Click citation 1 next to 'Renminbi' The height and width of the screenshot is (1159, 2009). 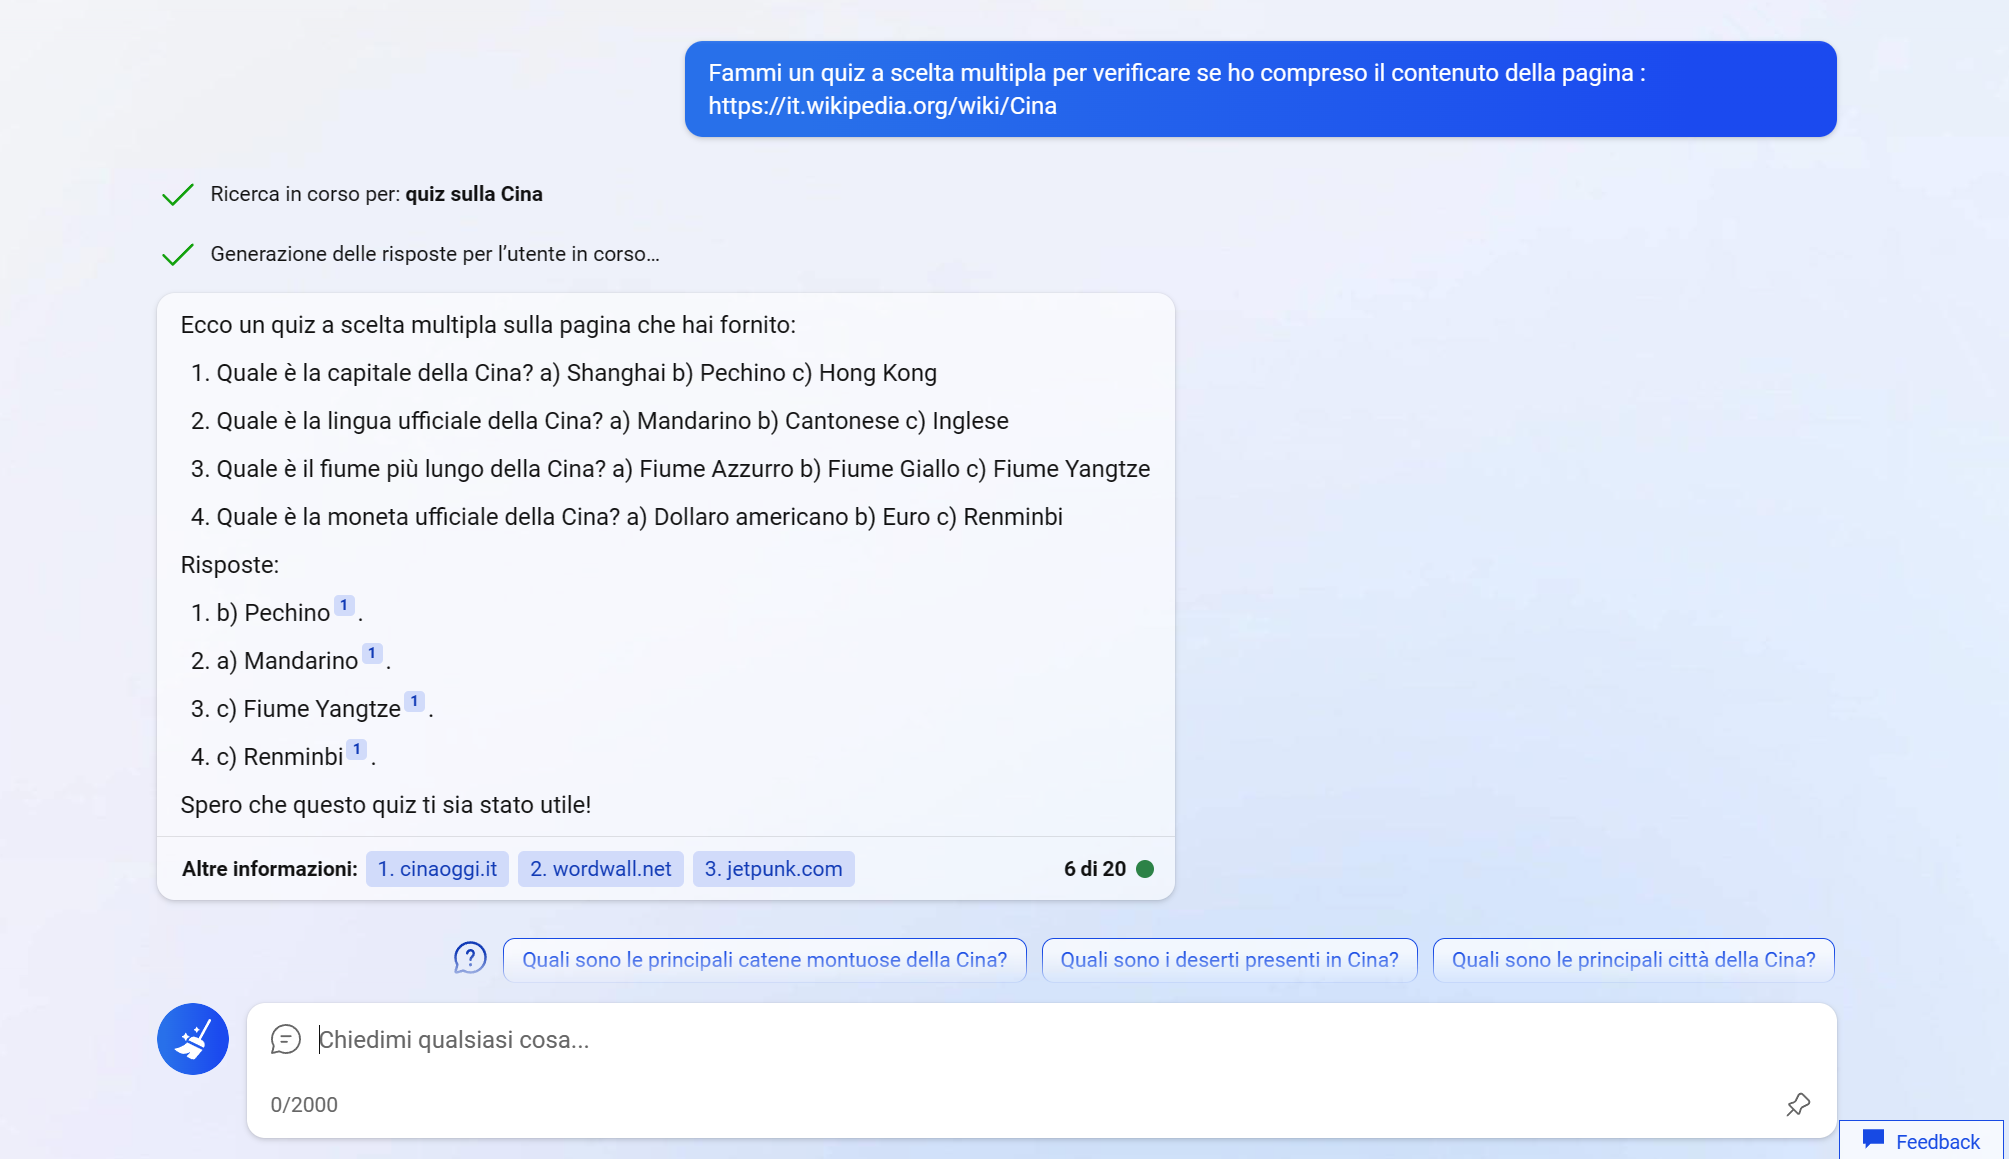click(355, 748)
